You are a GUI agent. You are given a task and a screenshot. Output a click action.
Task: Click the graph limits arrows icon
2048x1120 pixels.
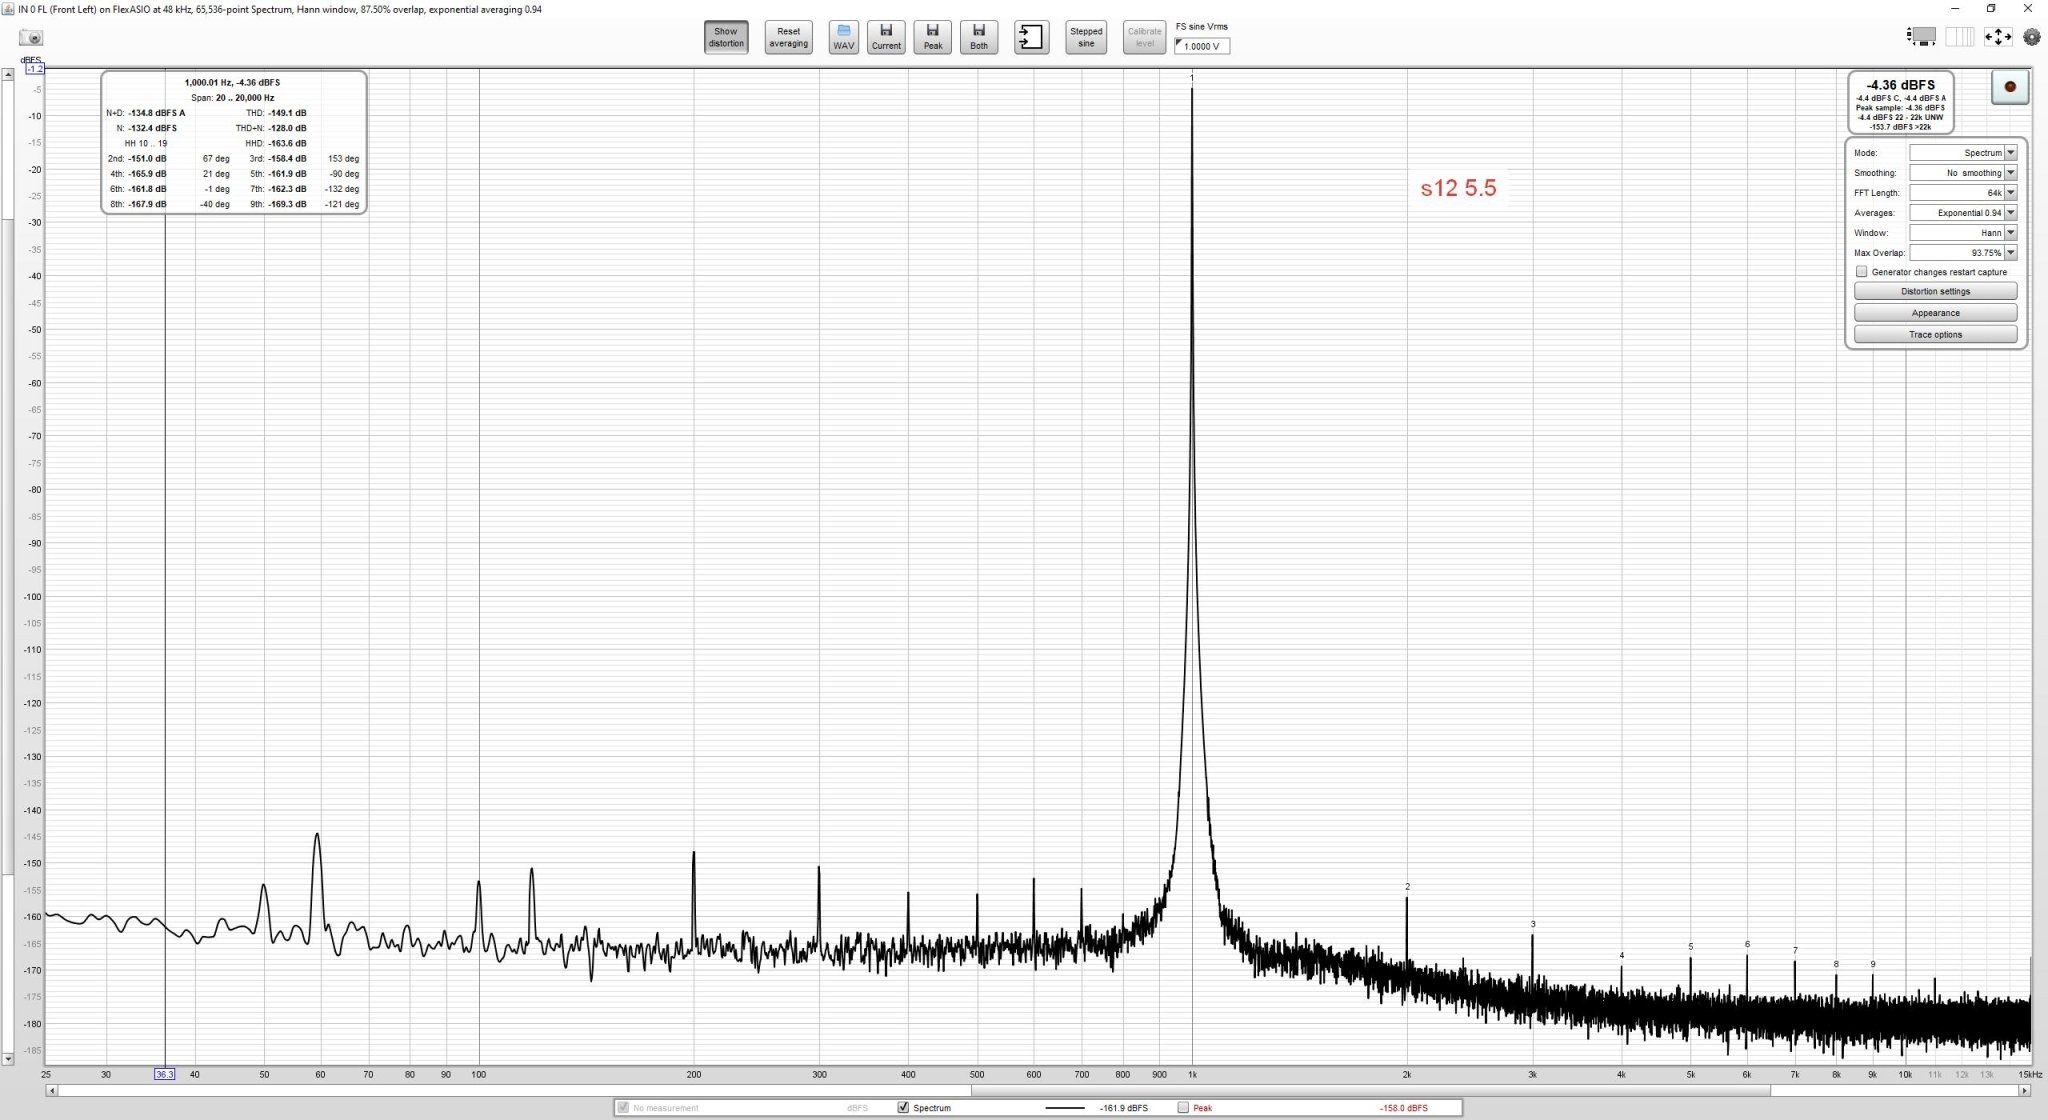coord(1998,37)
